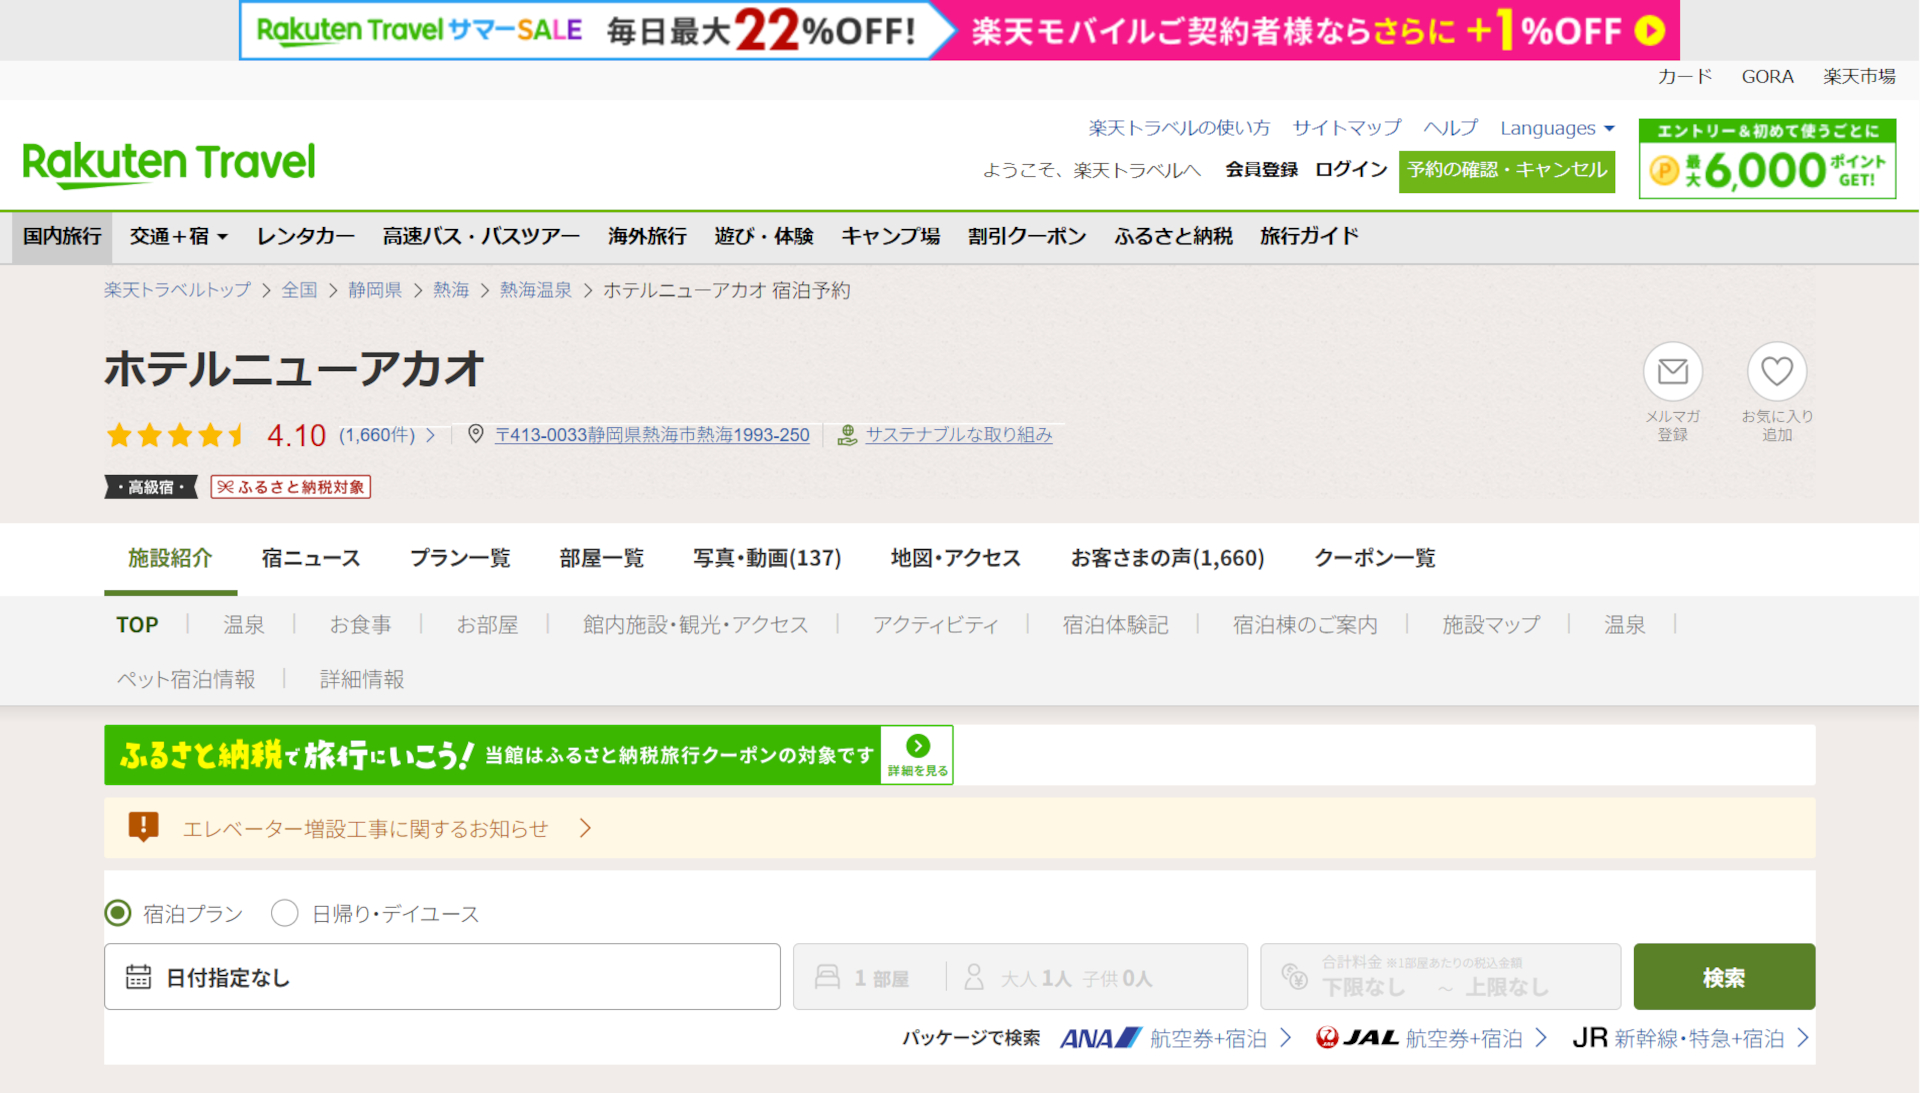
Task: Open the 交通＋宿 dropdown menu
Action: pos(178,237)
